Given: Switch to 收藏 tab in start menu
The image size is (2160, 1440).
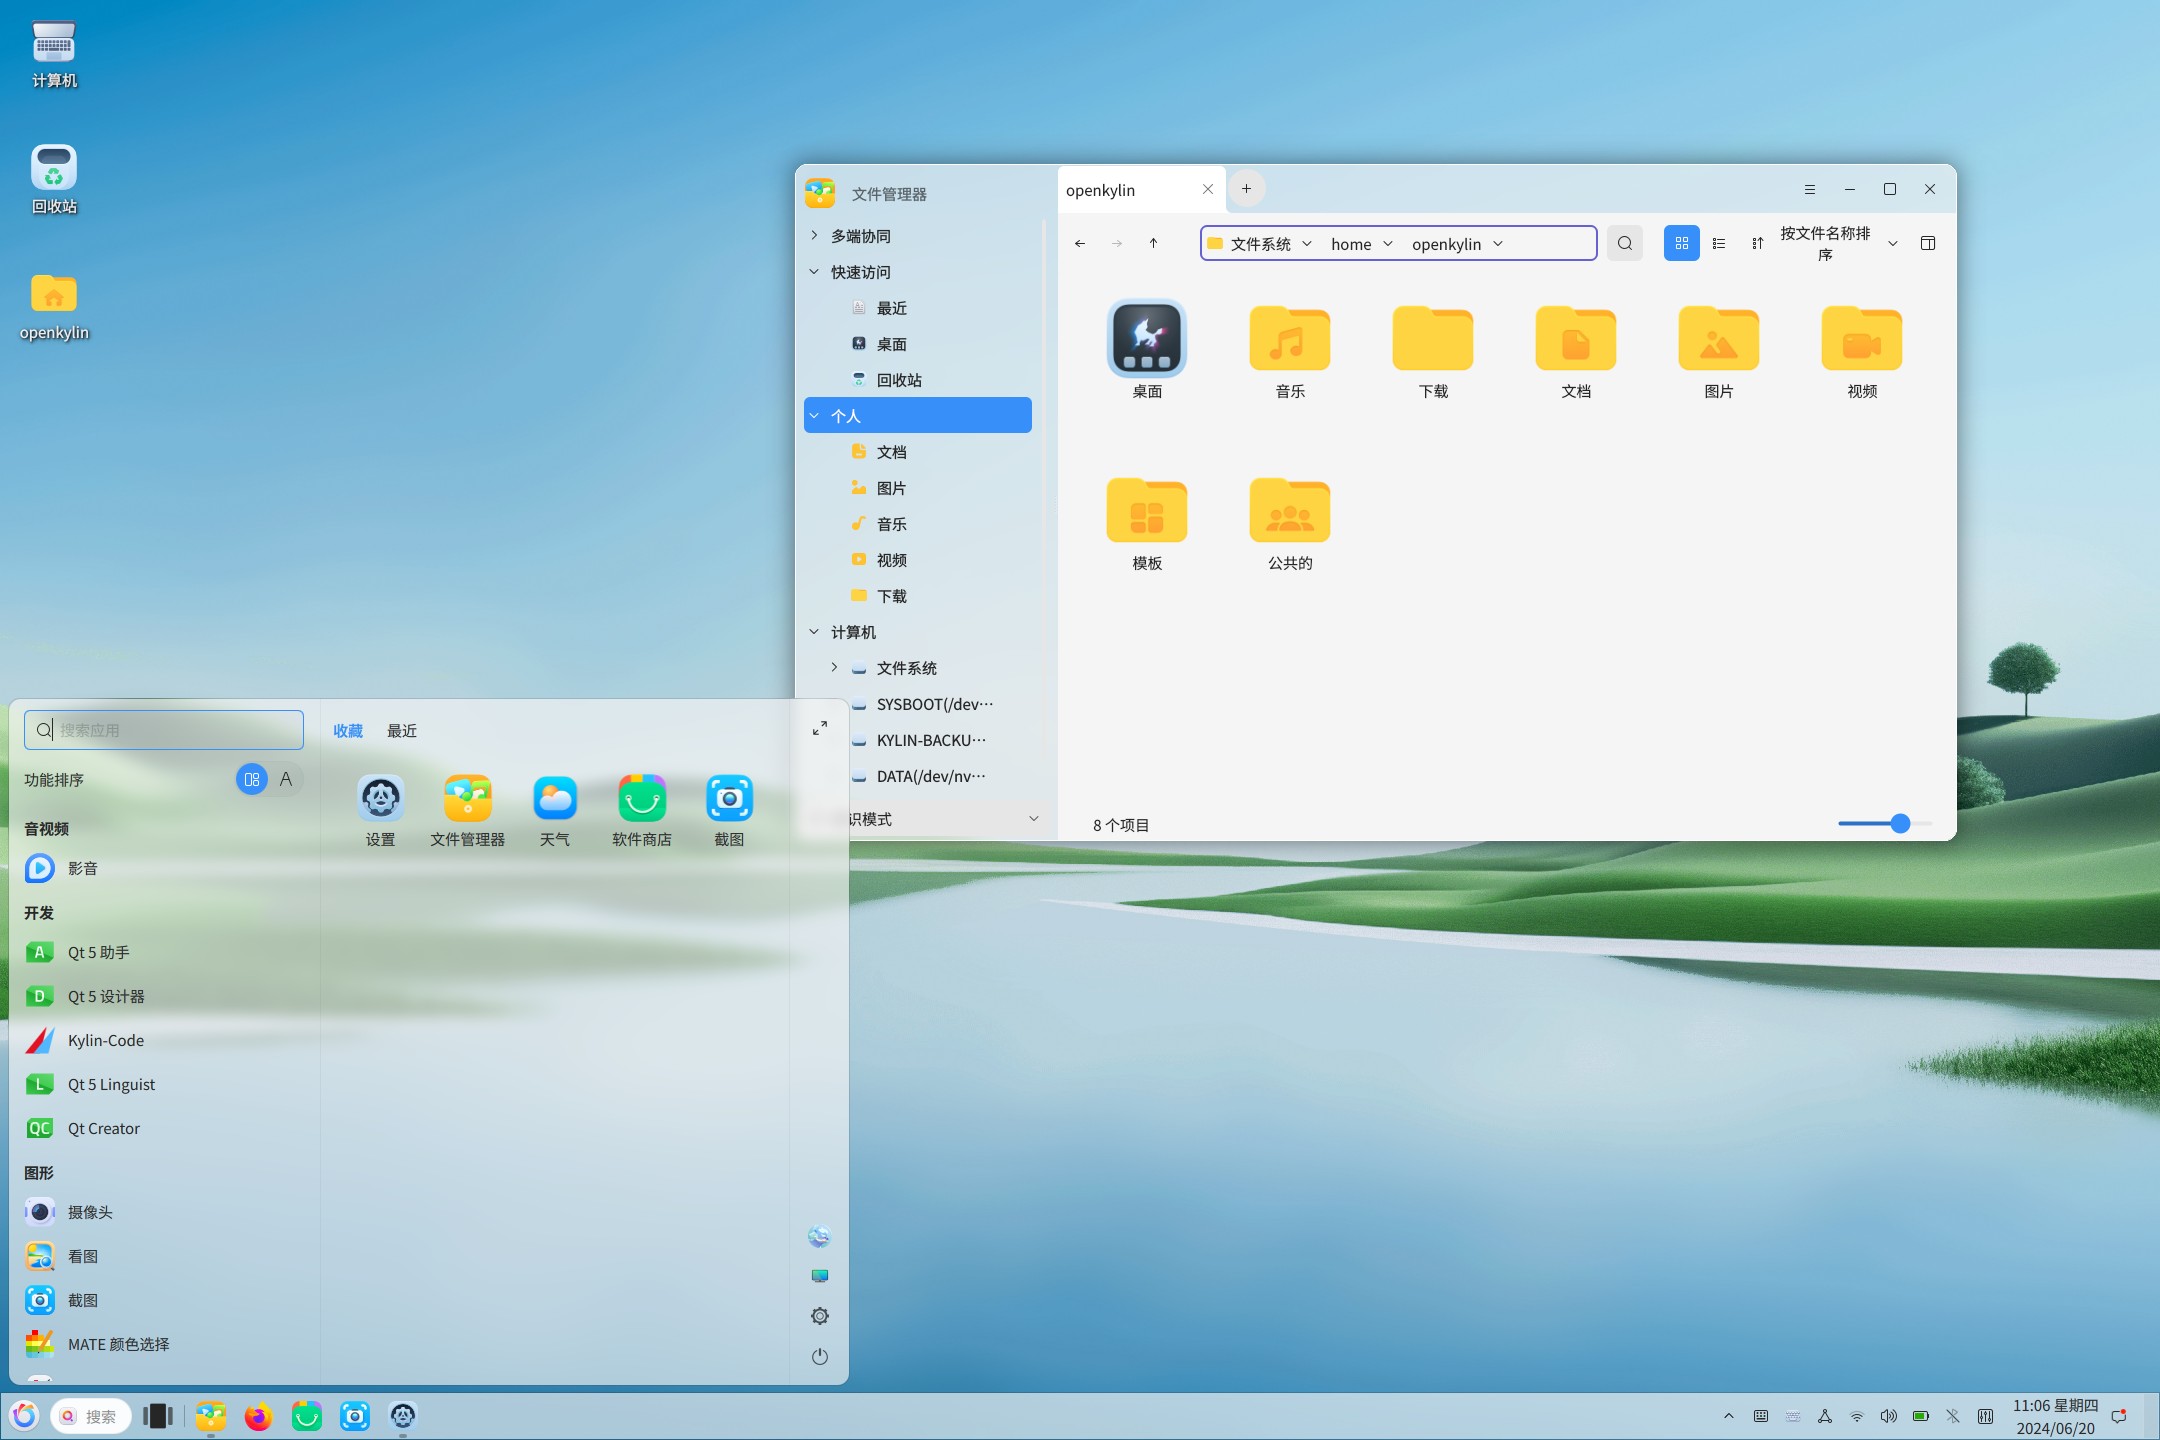Looking at the screenshot, I should (348, 731).
